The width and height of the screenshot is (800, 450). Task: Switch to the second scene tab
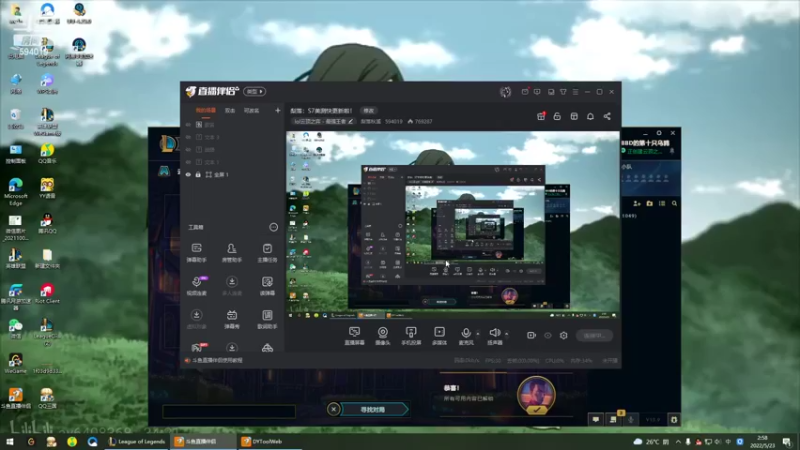[x=230, y=110]
